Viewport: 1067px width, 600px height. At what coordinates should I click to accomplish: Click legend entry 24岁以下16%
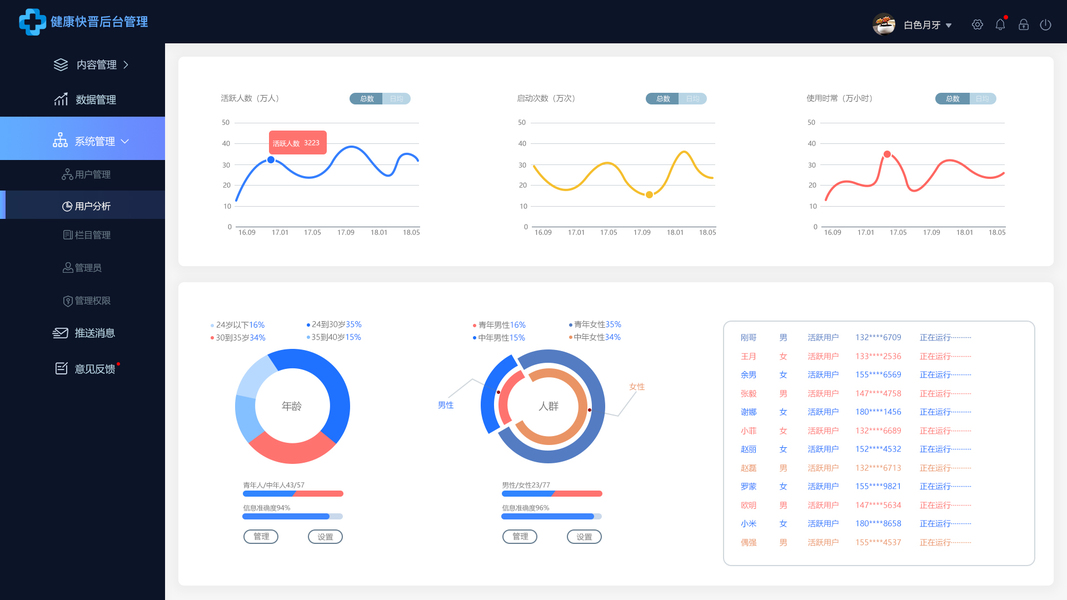point(237,325)
